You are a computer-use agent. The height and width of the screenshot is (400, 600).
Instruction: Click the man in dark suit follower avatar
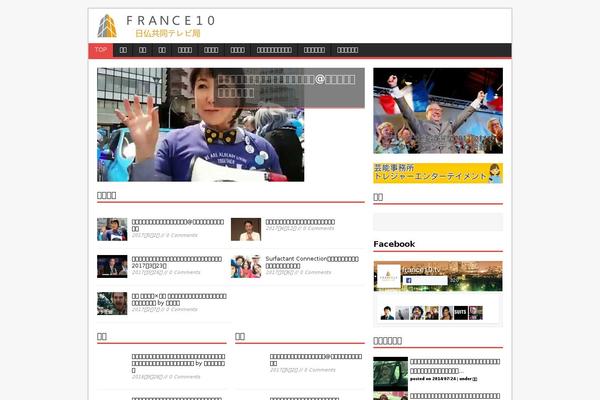[x=387, y=313]
